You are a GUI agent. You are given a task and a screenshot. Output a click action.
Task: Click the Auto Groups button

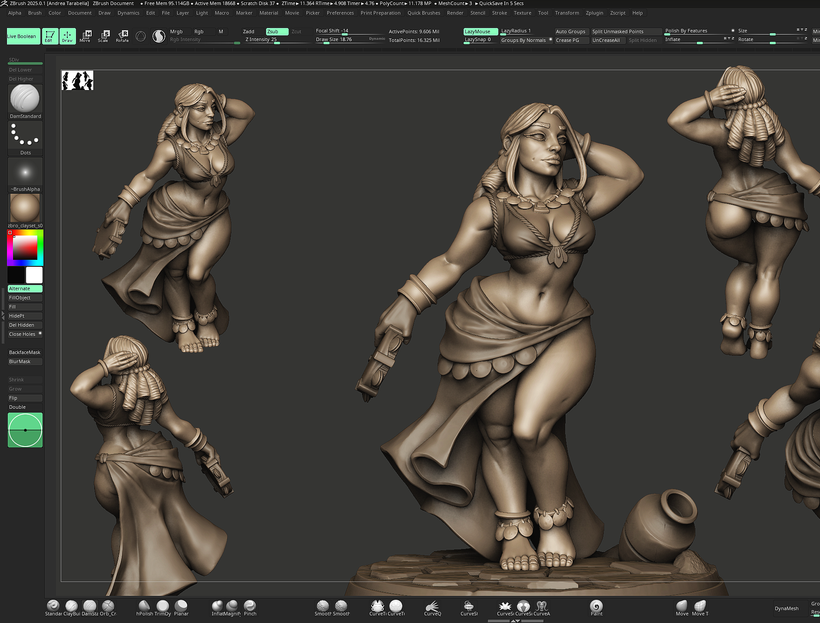(570, 31)
